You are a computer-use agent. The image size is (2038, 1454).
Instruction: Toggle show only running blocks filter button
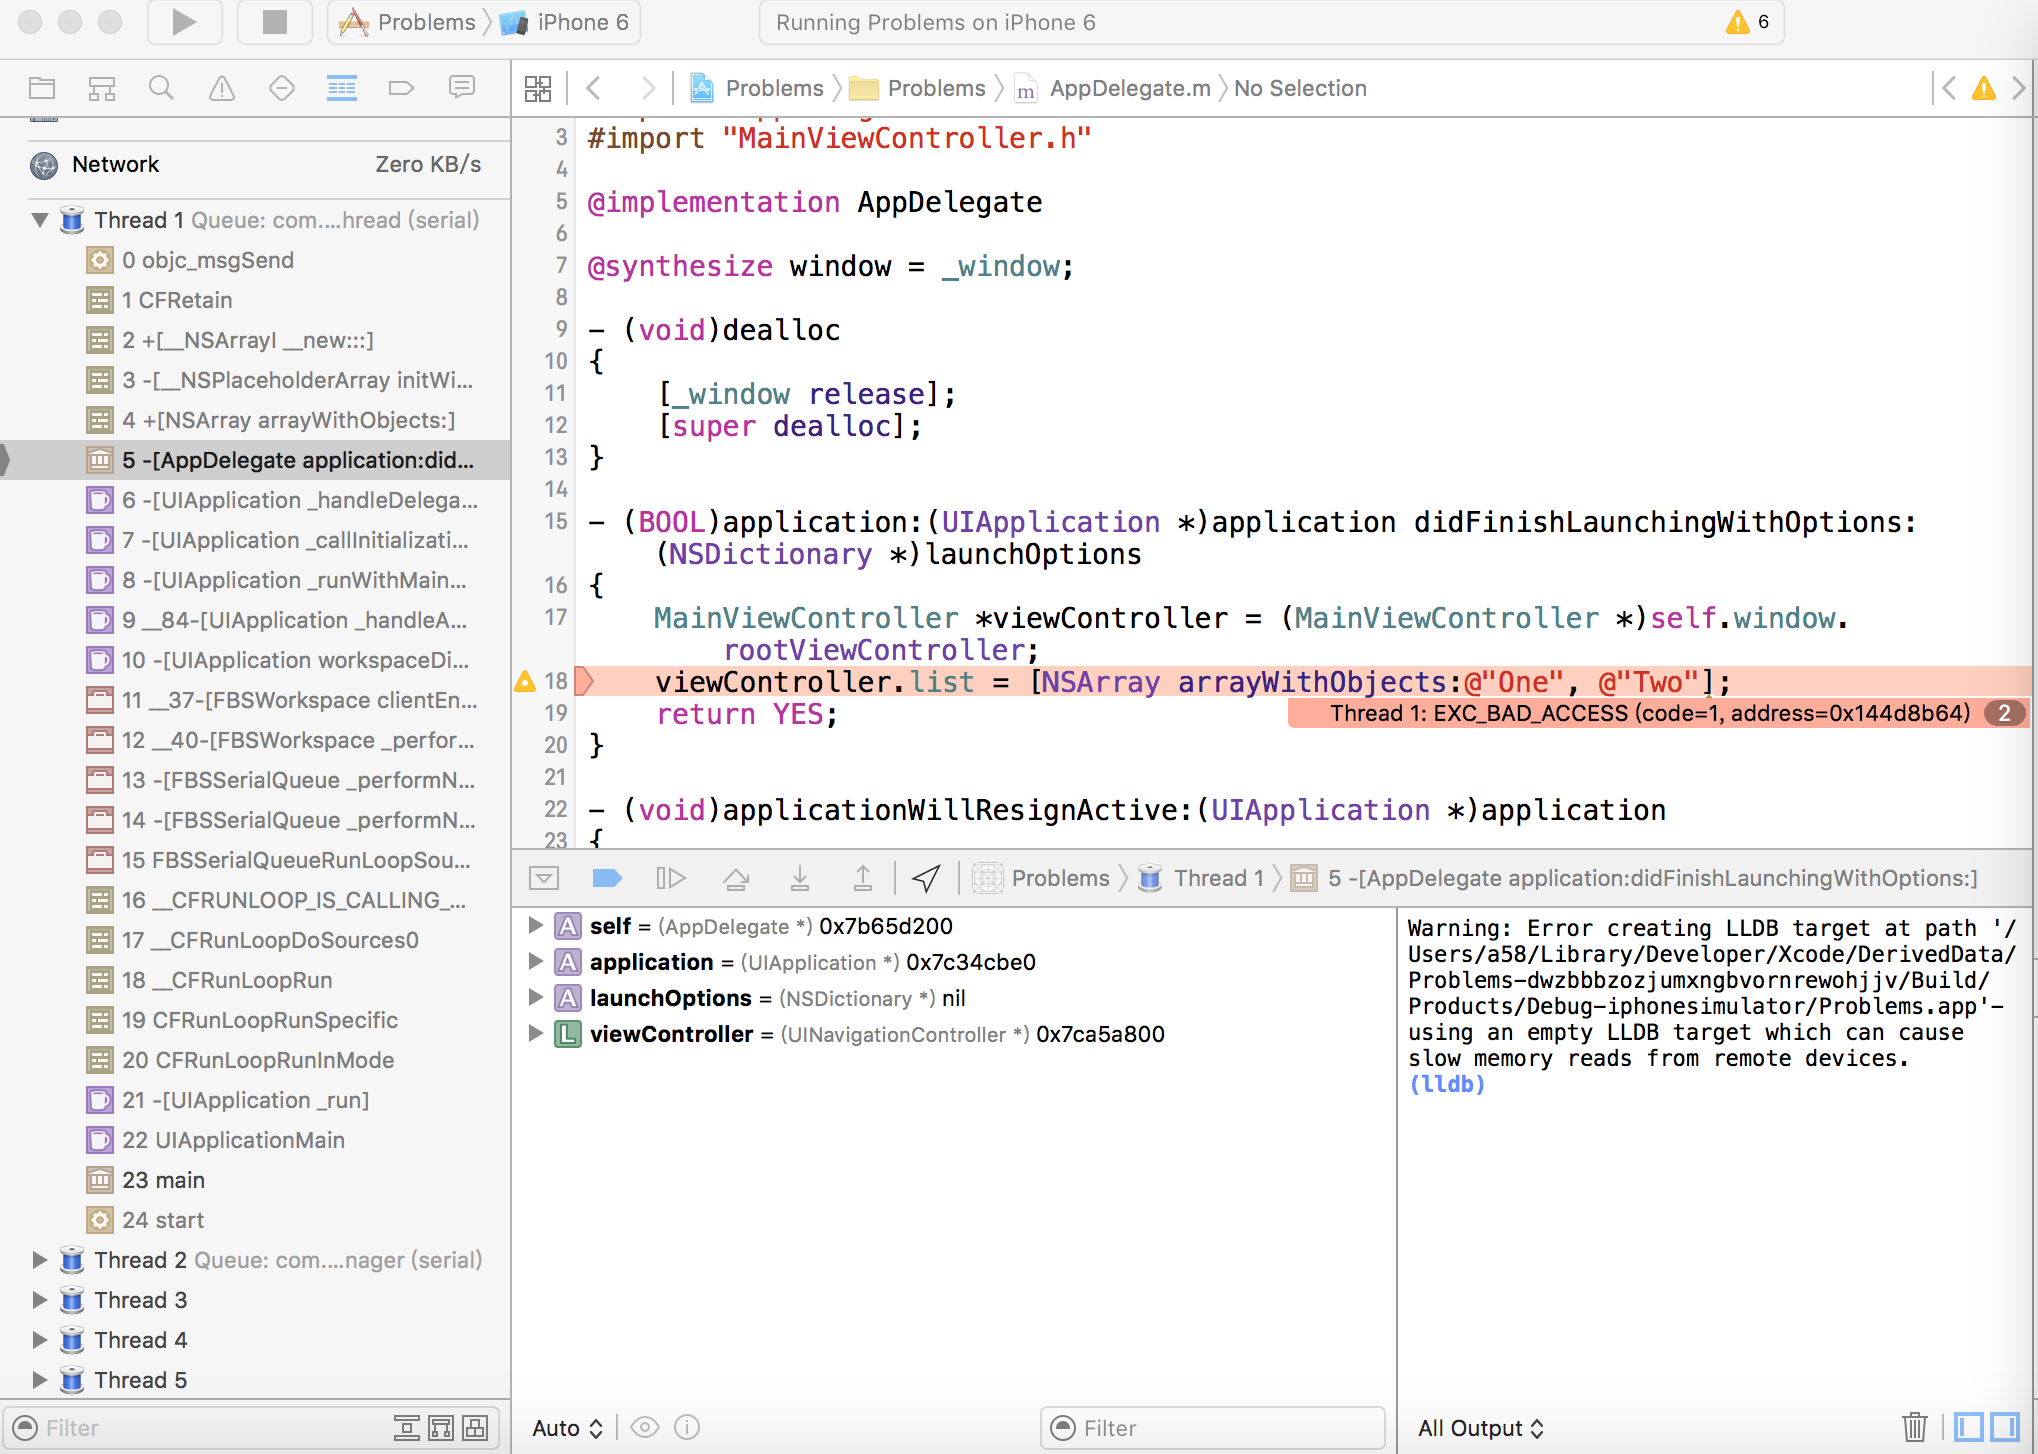coord(475,1427)
